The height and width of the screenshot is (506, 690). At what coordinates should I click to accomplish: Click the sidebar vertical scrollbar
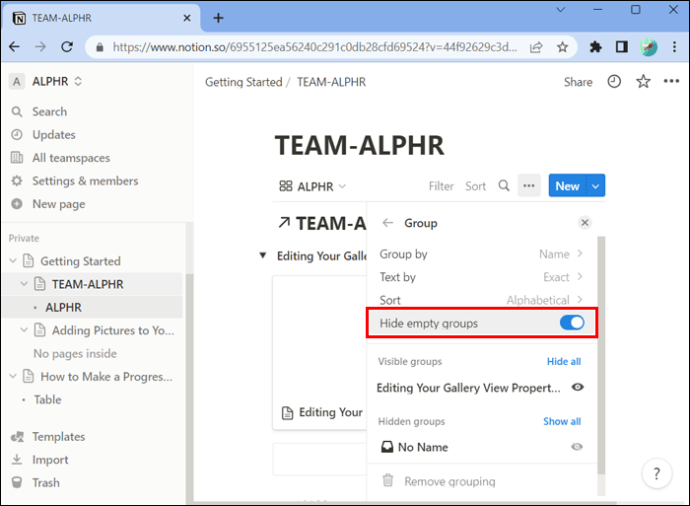(189, 387)
